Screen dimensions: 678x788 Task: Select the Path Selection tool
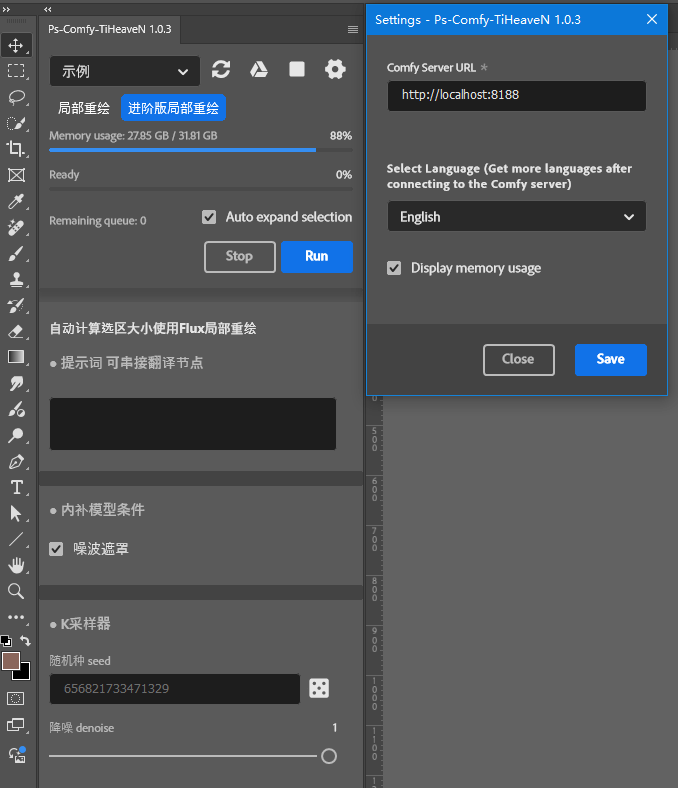pos(16,514)
